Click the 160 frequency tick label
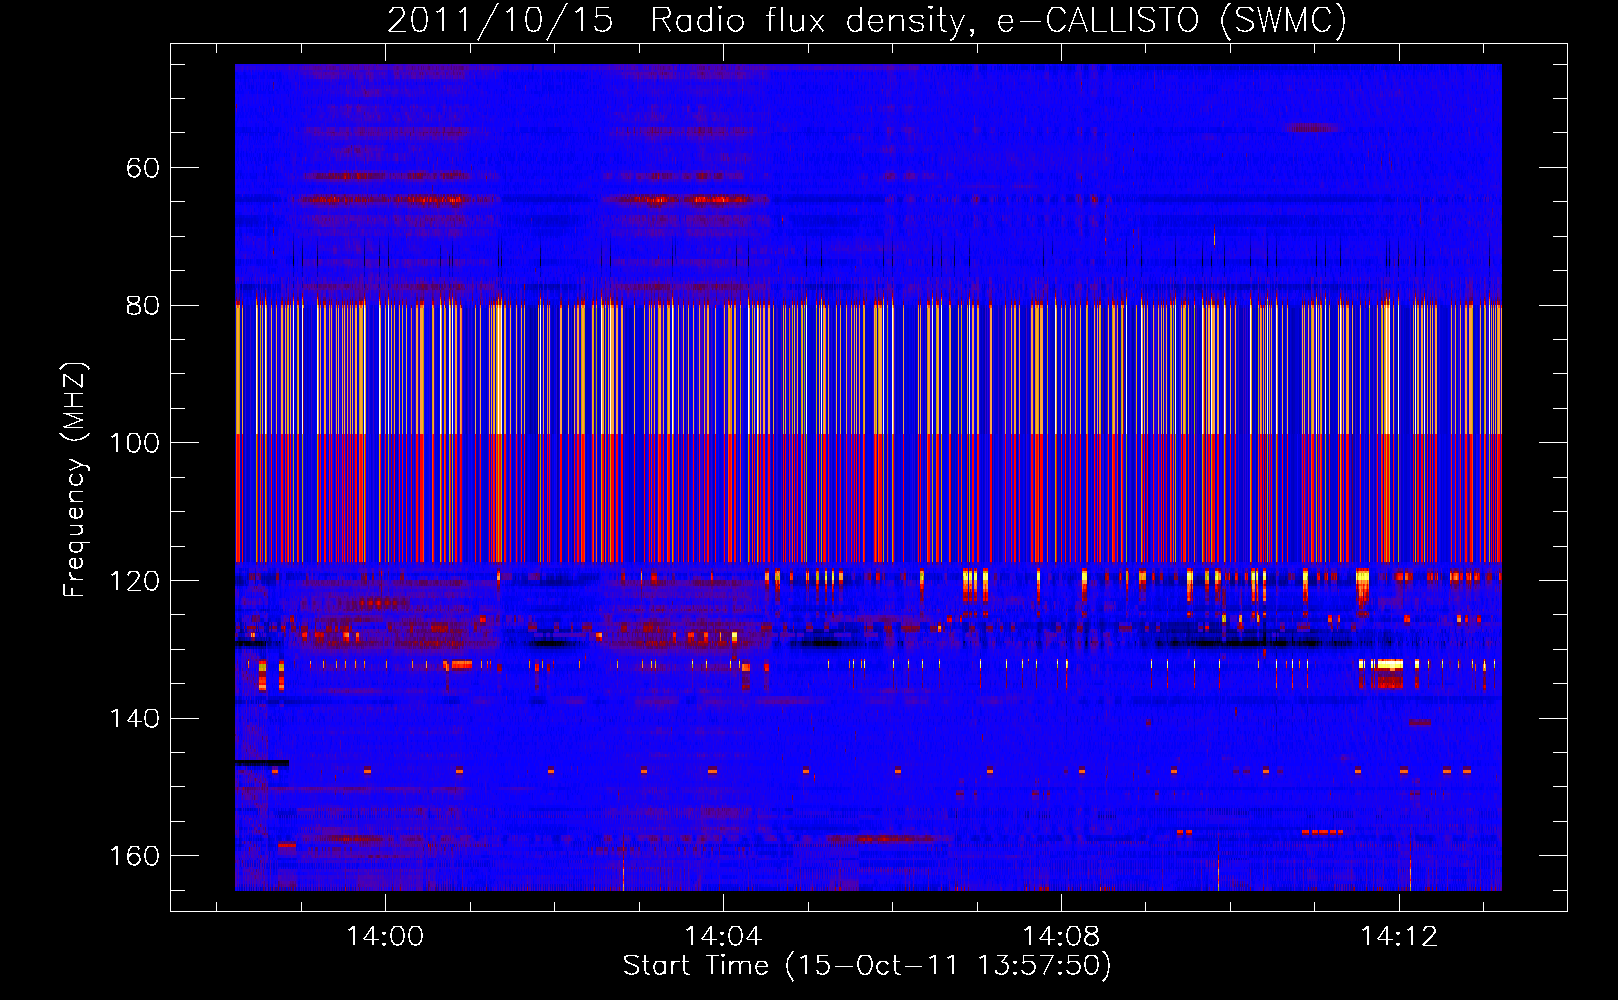The height and width of the screenshot is (1000, 1618). coord(135,856)
